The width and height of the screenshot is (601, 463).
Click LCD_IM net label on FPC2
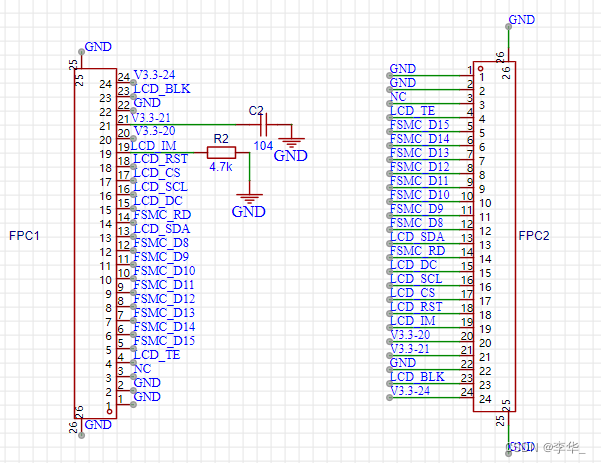[413, 321]
